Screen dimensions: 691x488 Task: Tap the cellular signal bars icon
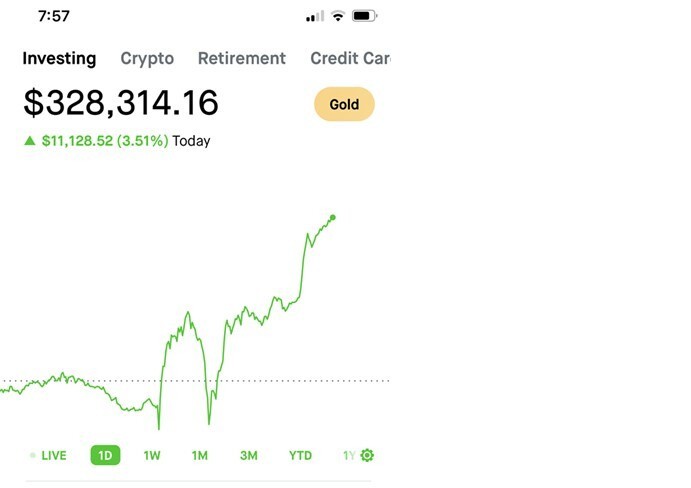click(315, 16)
